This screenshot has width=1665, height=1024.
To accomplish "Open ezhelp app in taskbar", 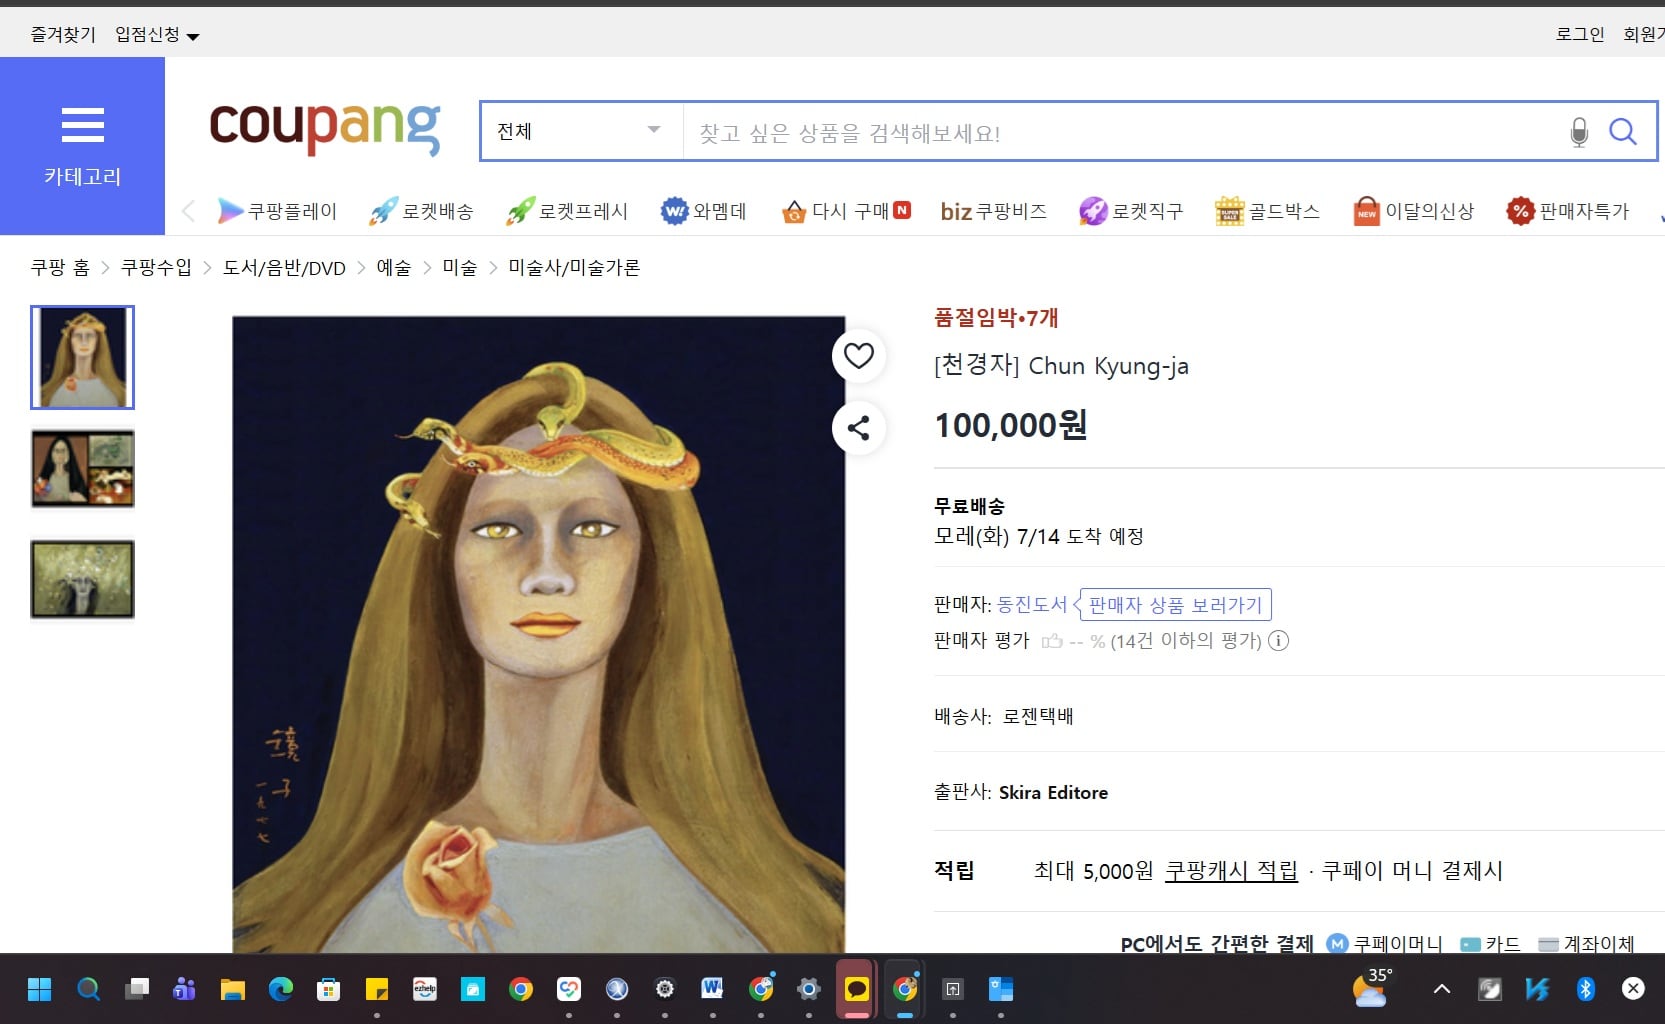I will click(424, 989).
